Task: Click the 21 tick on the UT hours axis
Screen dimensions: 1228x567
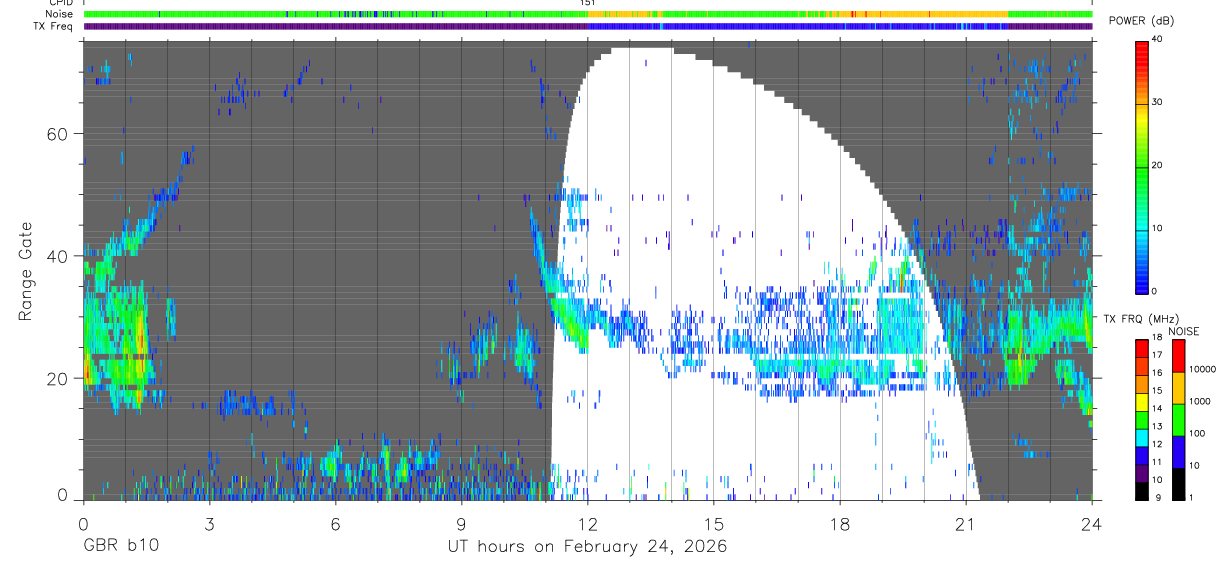Action: (x=965, y=523)
